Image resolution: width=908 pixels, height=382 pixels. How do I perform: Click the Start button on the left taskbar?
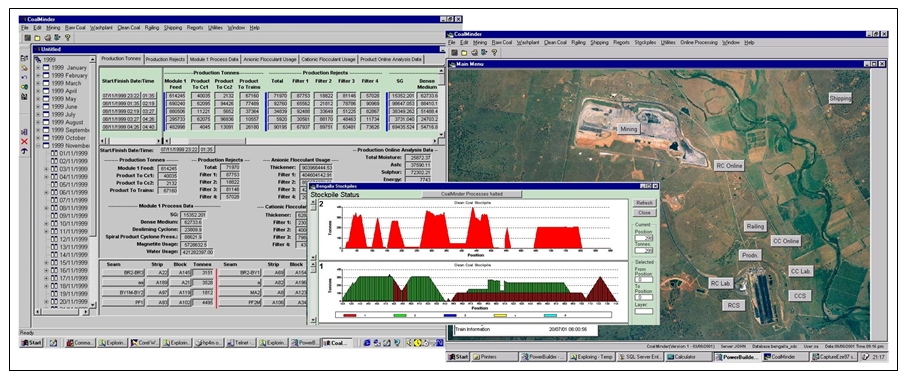[x=31, y=343]
